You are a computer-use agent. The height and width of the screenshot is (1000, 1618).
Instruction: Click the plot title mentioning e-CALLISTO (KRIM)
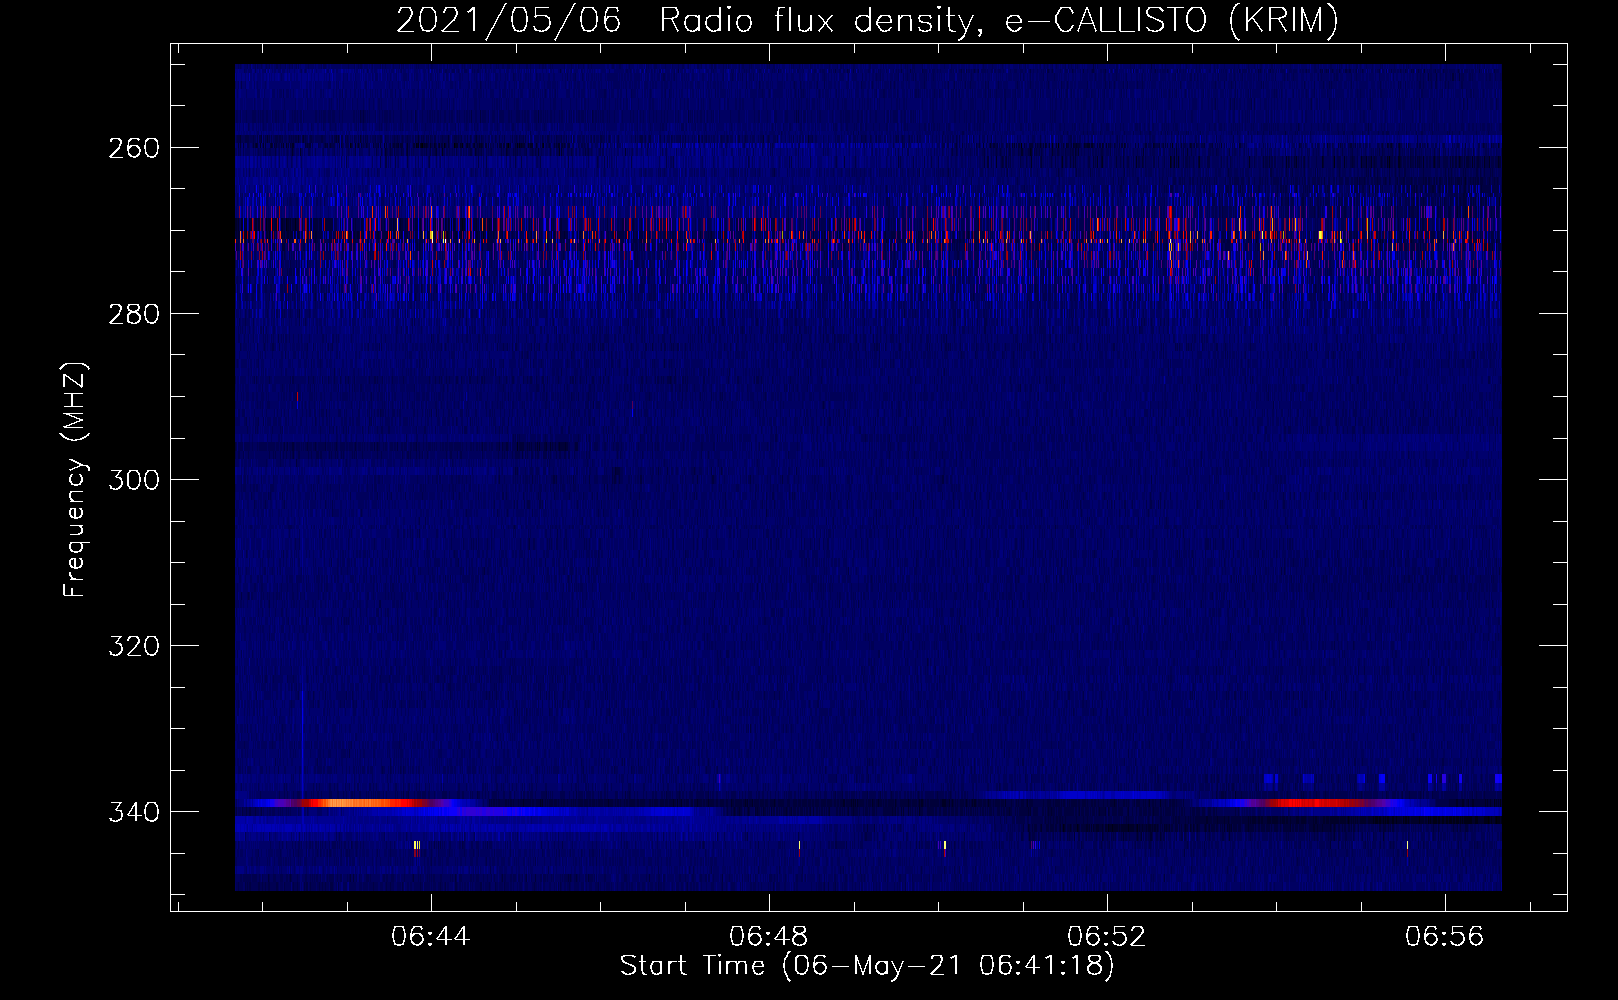click(867, 20)
